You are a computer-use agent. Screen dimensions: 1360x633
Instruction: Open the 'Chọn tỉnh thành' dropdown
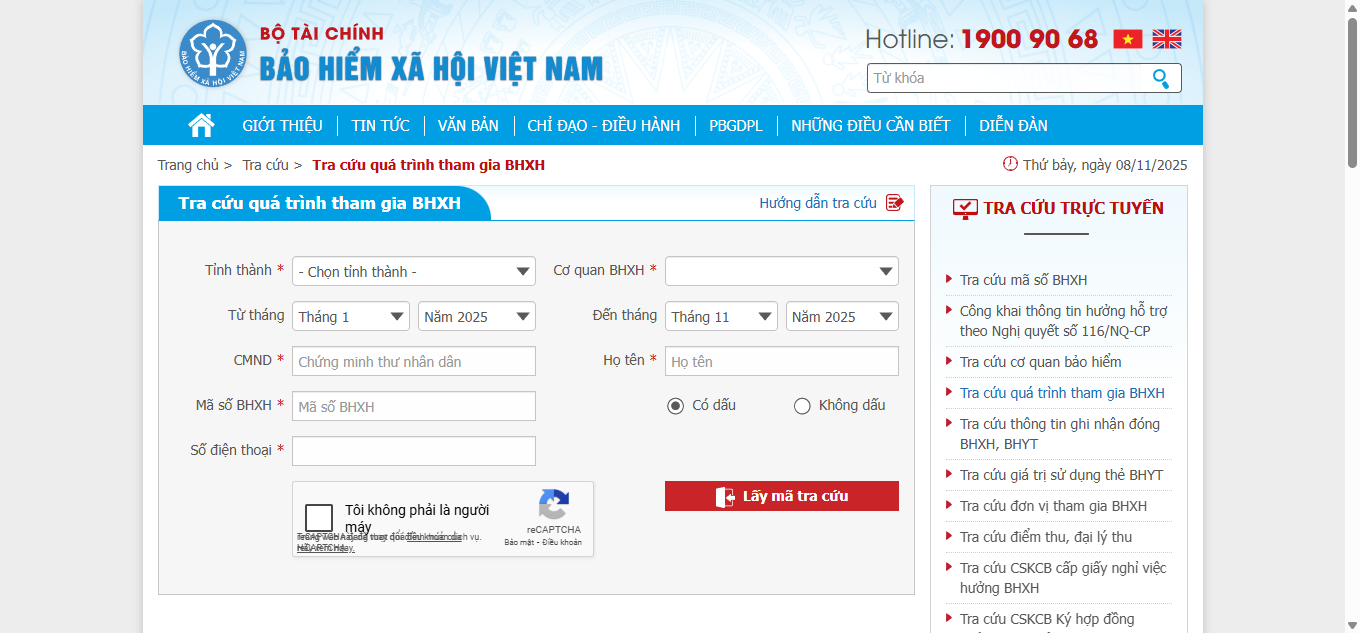(x=413, y=272)
